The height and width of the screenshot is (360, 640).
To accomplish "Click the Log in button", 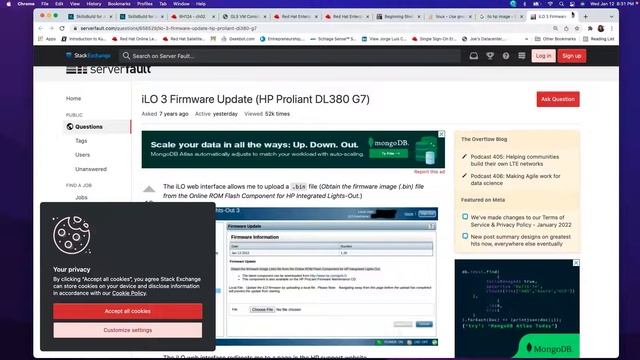I will click(543, 56).
